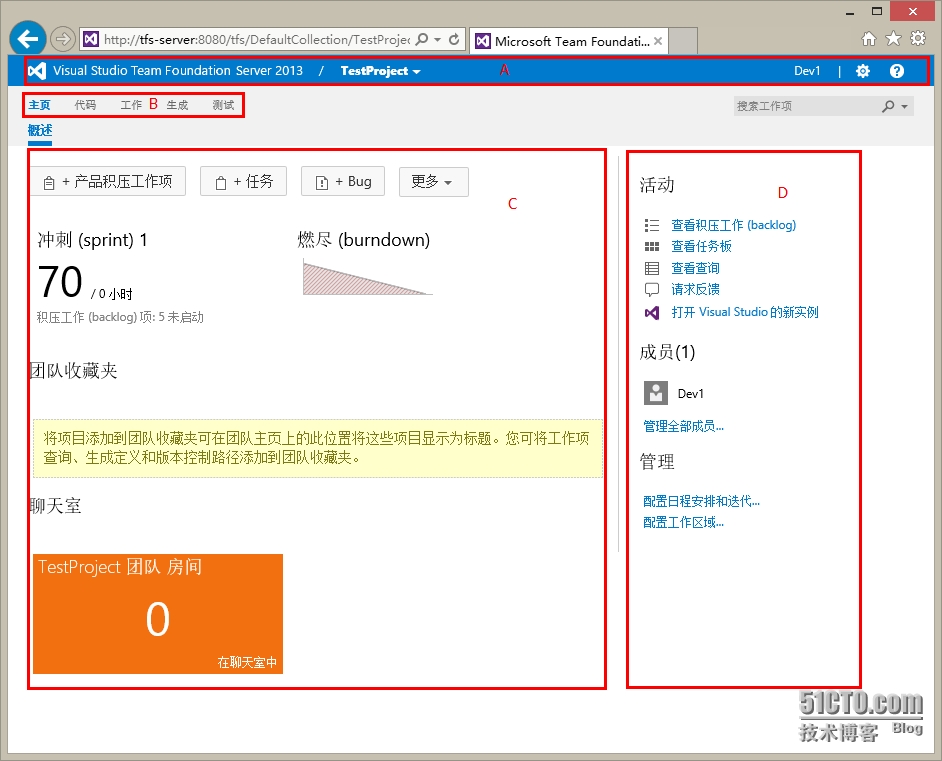Image resolution: width=942 pixels, height=761 pixels.
Task: Click the work item search magnifier icon
Action: (x=888, y=106)
